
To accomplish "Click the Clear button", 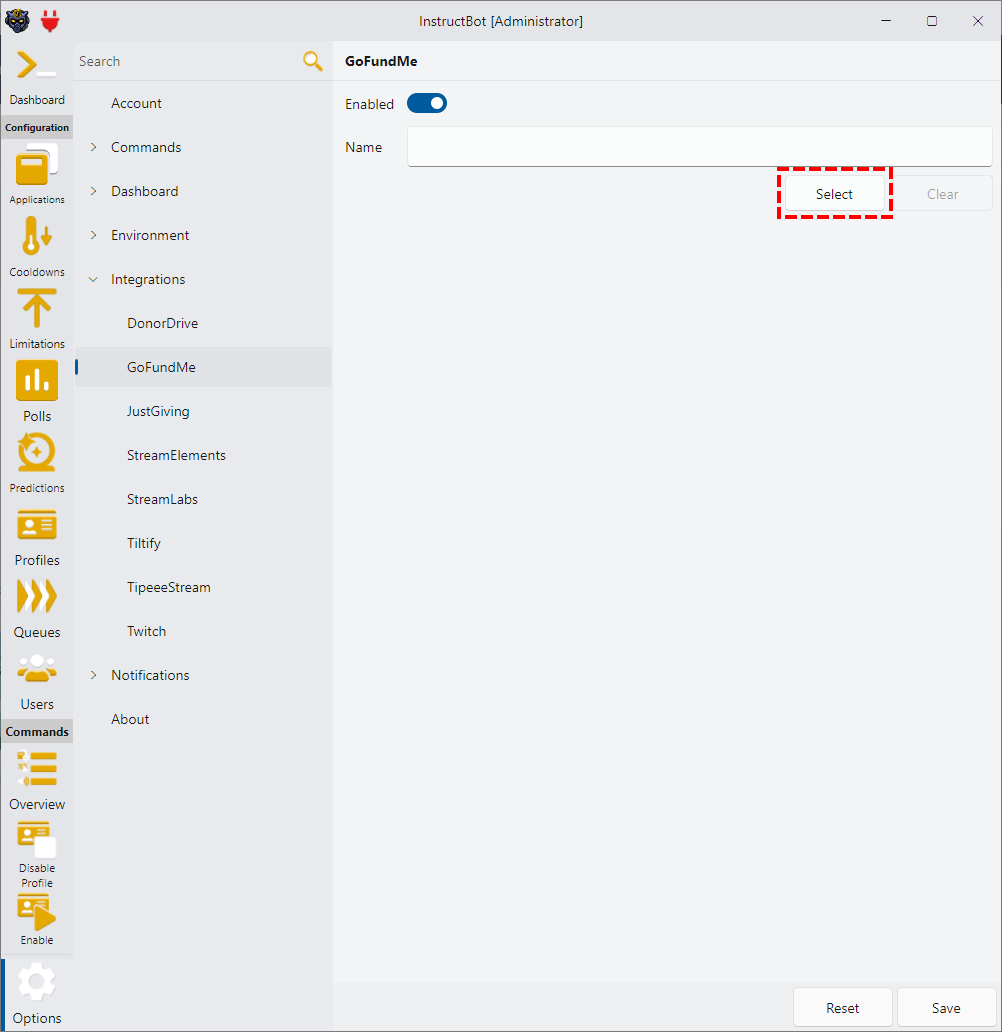I will click(x=943, y=194).
